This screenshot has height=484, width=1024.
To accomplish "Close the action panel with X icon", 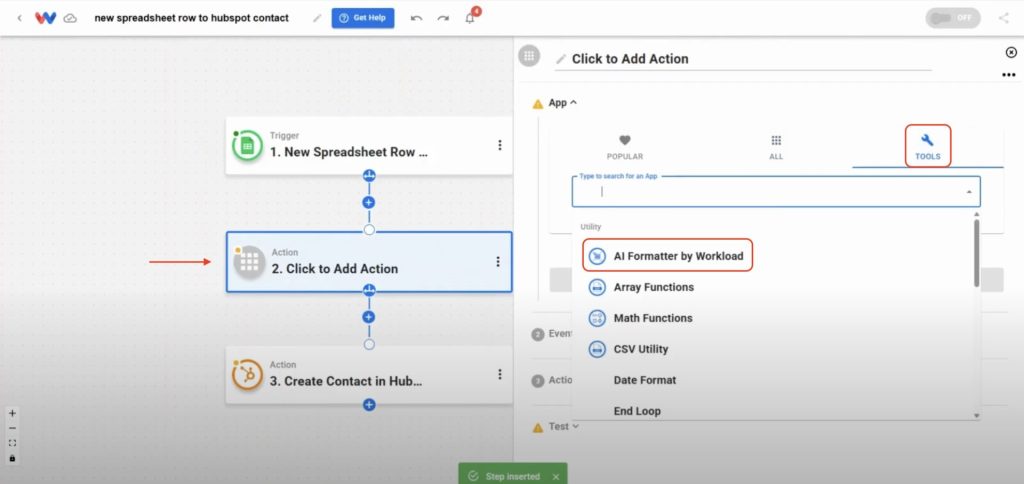I will [1011, 52].
